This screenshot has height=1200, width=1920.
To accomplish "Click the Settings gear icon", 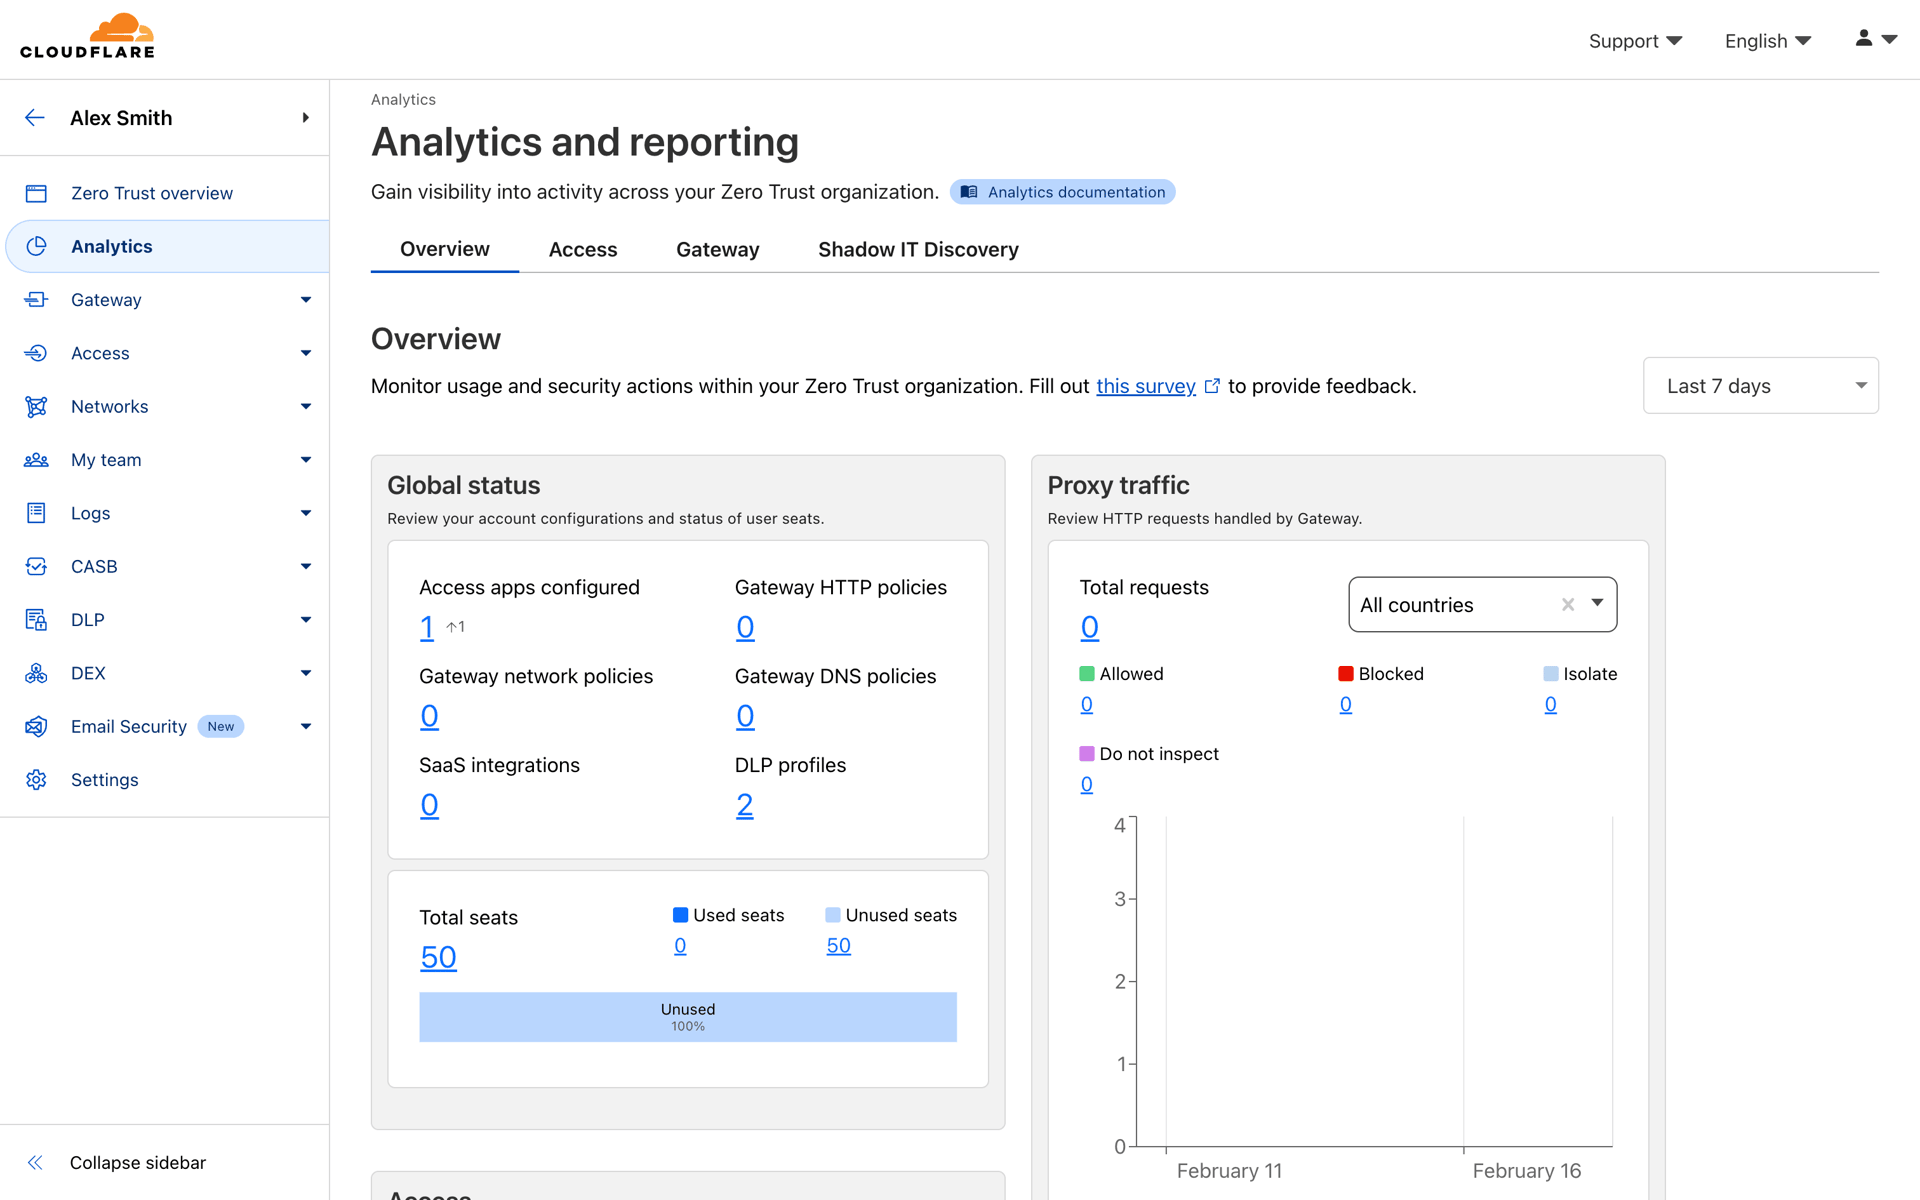I will [36, 780].
